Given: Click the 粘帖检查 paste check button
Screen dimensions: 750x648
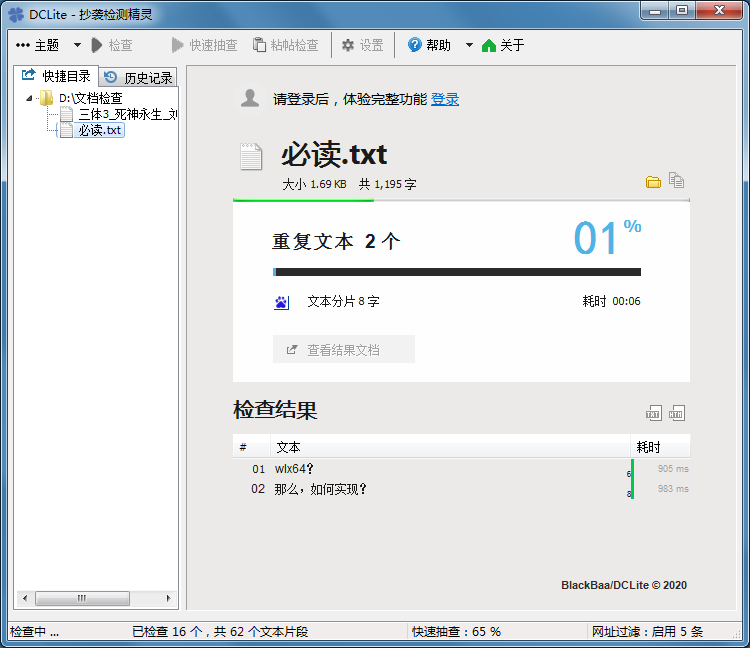Looking at the screenshot, I should 286,45.
